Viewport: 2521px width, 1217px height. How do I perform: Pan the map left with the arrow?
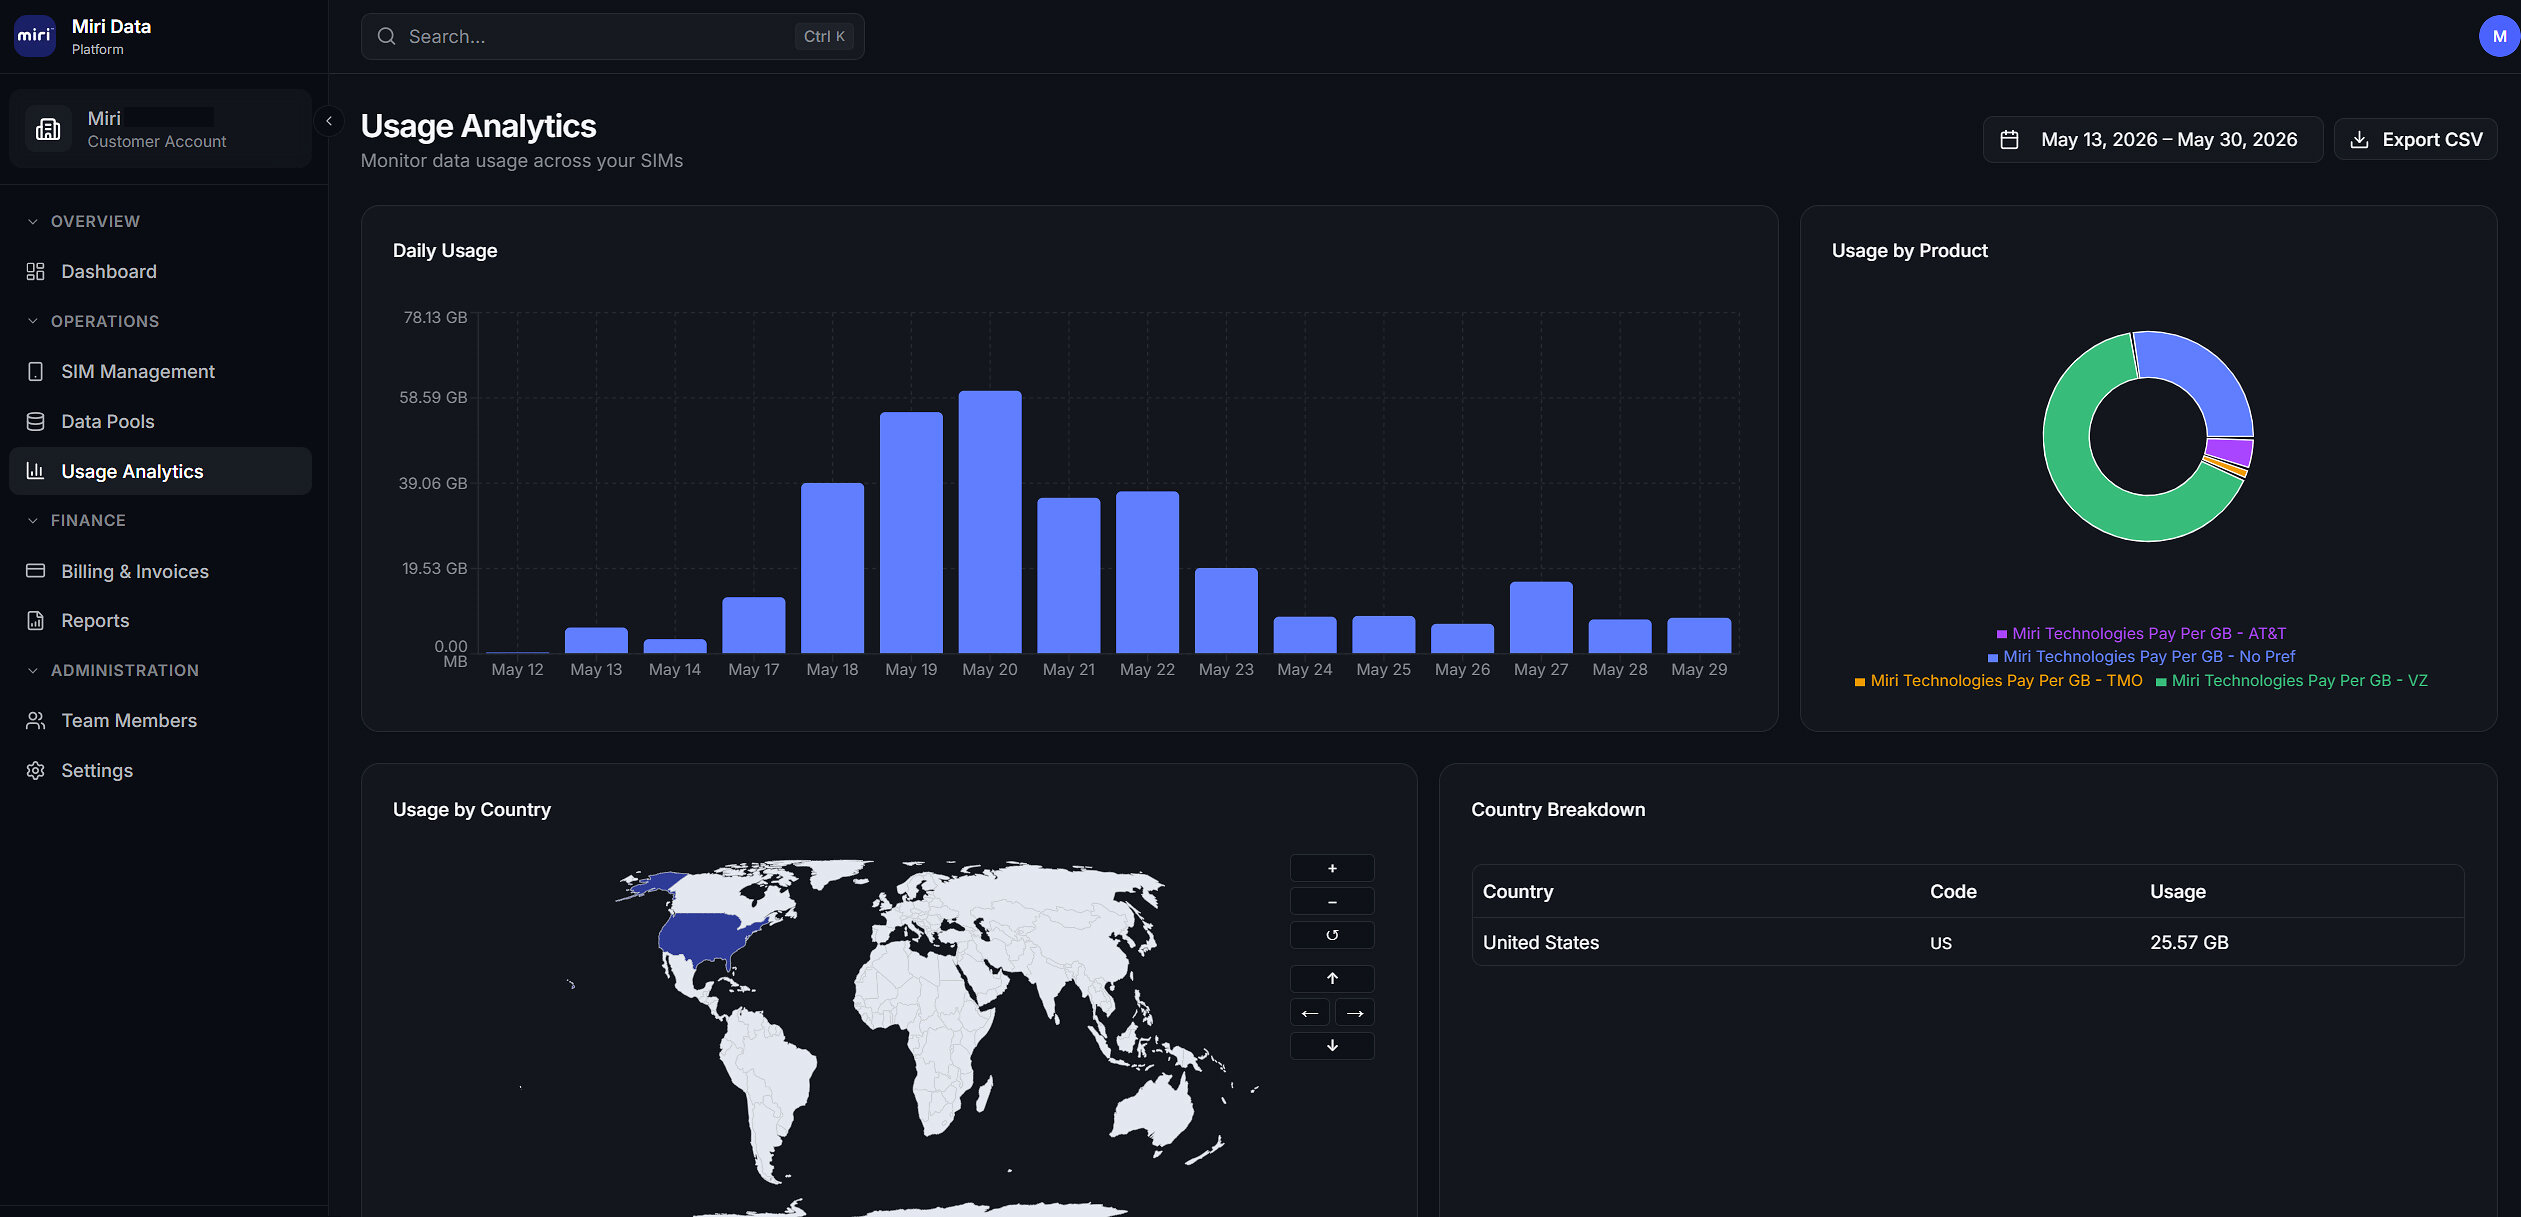click(1310, 1013)
